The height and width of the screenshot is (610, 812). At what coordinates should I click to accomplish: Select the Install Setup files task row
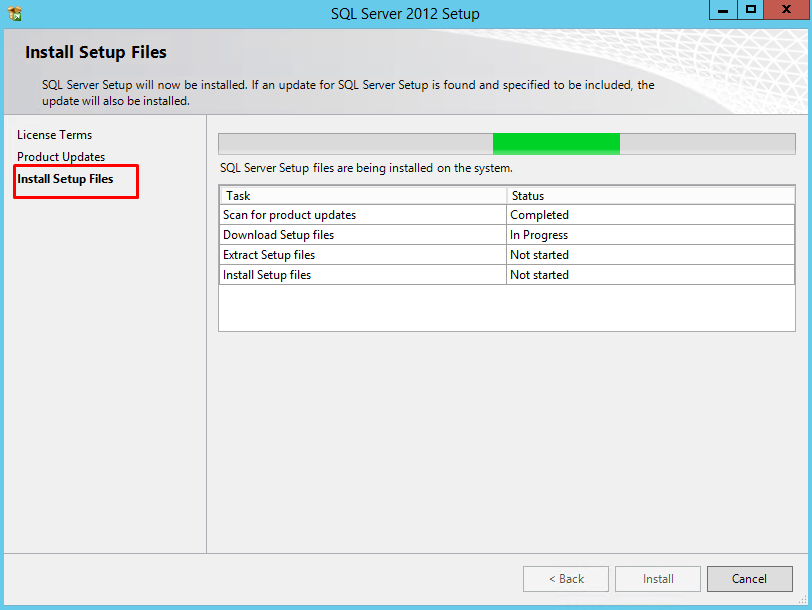click(267, 275)
